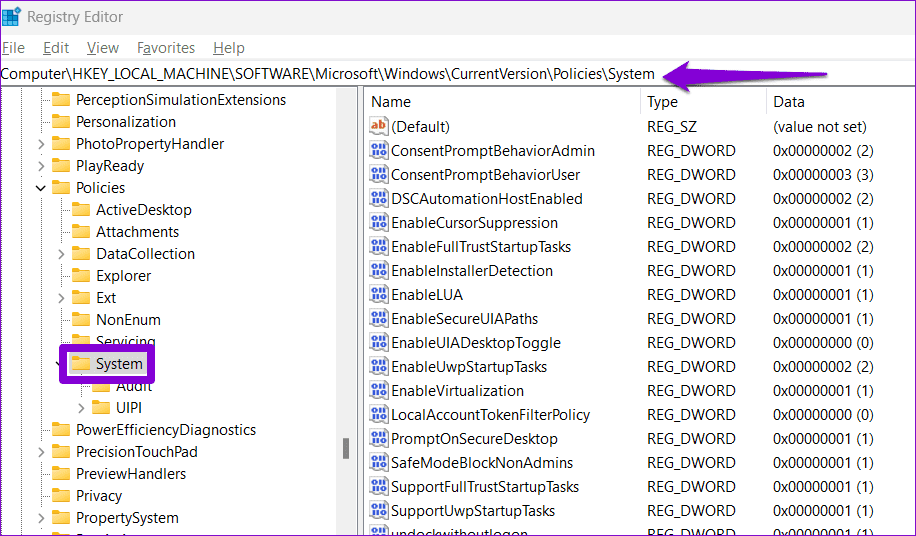
Task: Click the Personalization folder icon
Action: 61,121
